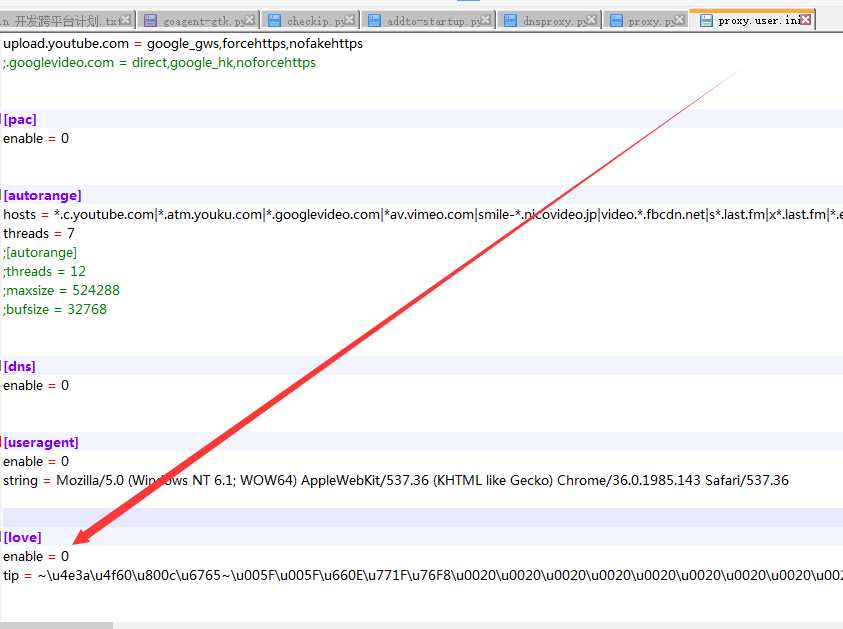Click the [useragent] section header
The height and width of the screenshot is (629, 843).
[41, 442]
